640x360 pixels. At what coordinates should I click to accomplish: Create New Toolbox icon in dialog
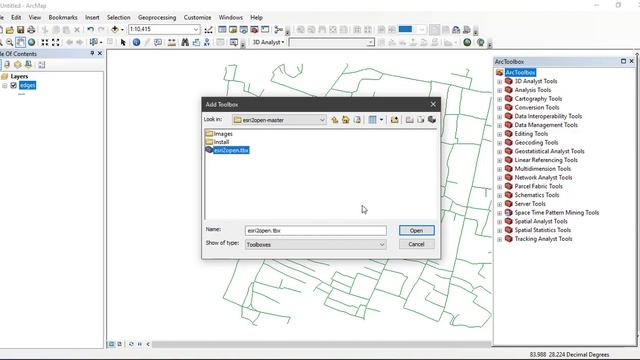click(432, 120)
